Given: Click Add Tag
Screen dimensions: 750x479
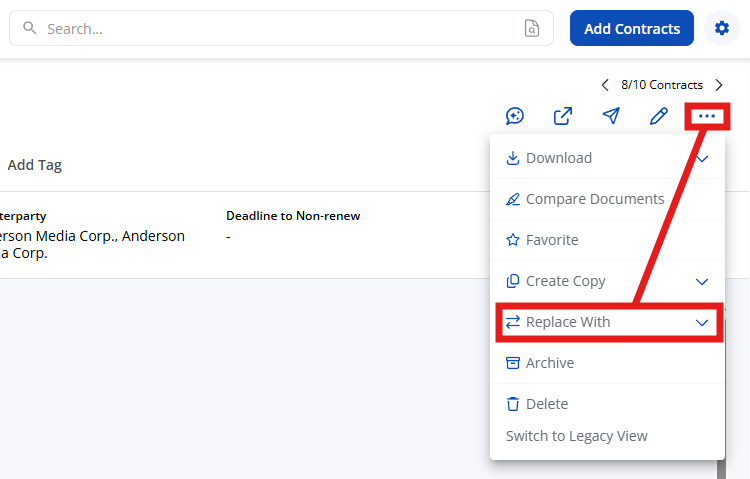Looking at the screenshot, I should tap(35, 165).
